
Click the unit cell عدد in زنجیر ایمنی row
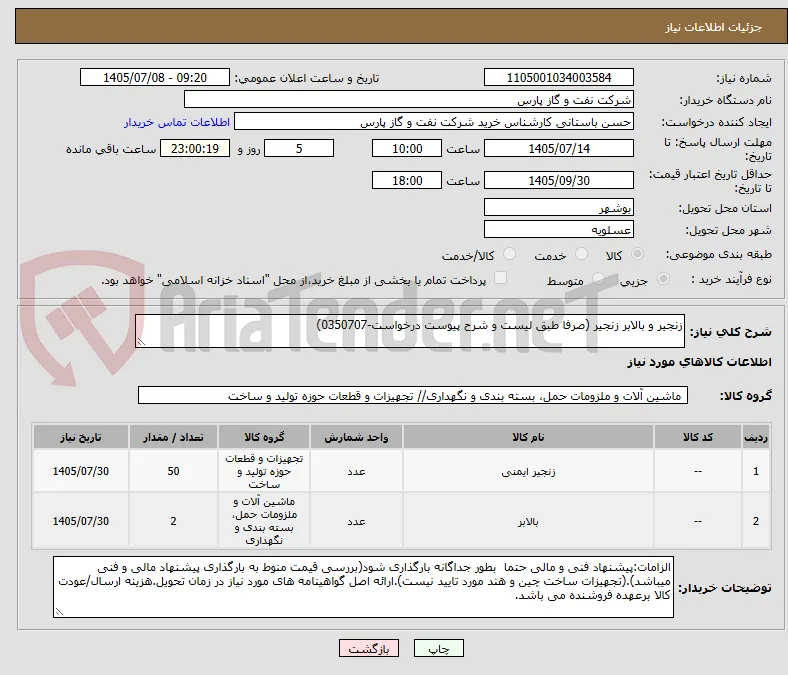pos(356,471)
